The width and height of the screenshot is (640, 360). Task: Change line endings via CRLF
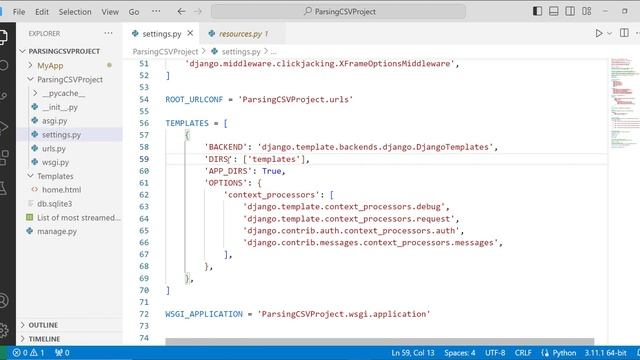pyautogui.click(x=523, y=353)
